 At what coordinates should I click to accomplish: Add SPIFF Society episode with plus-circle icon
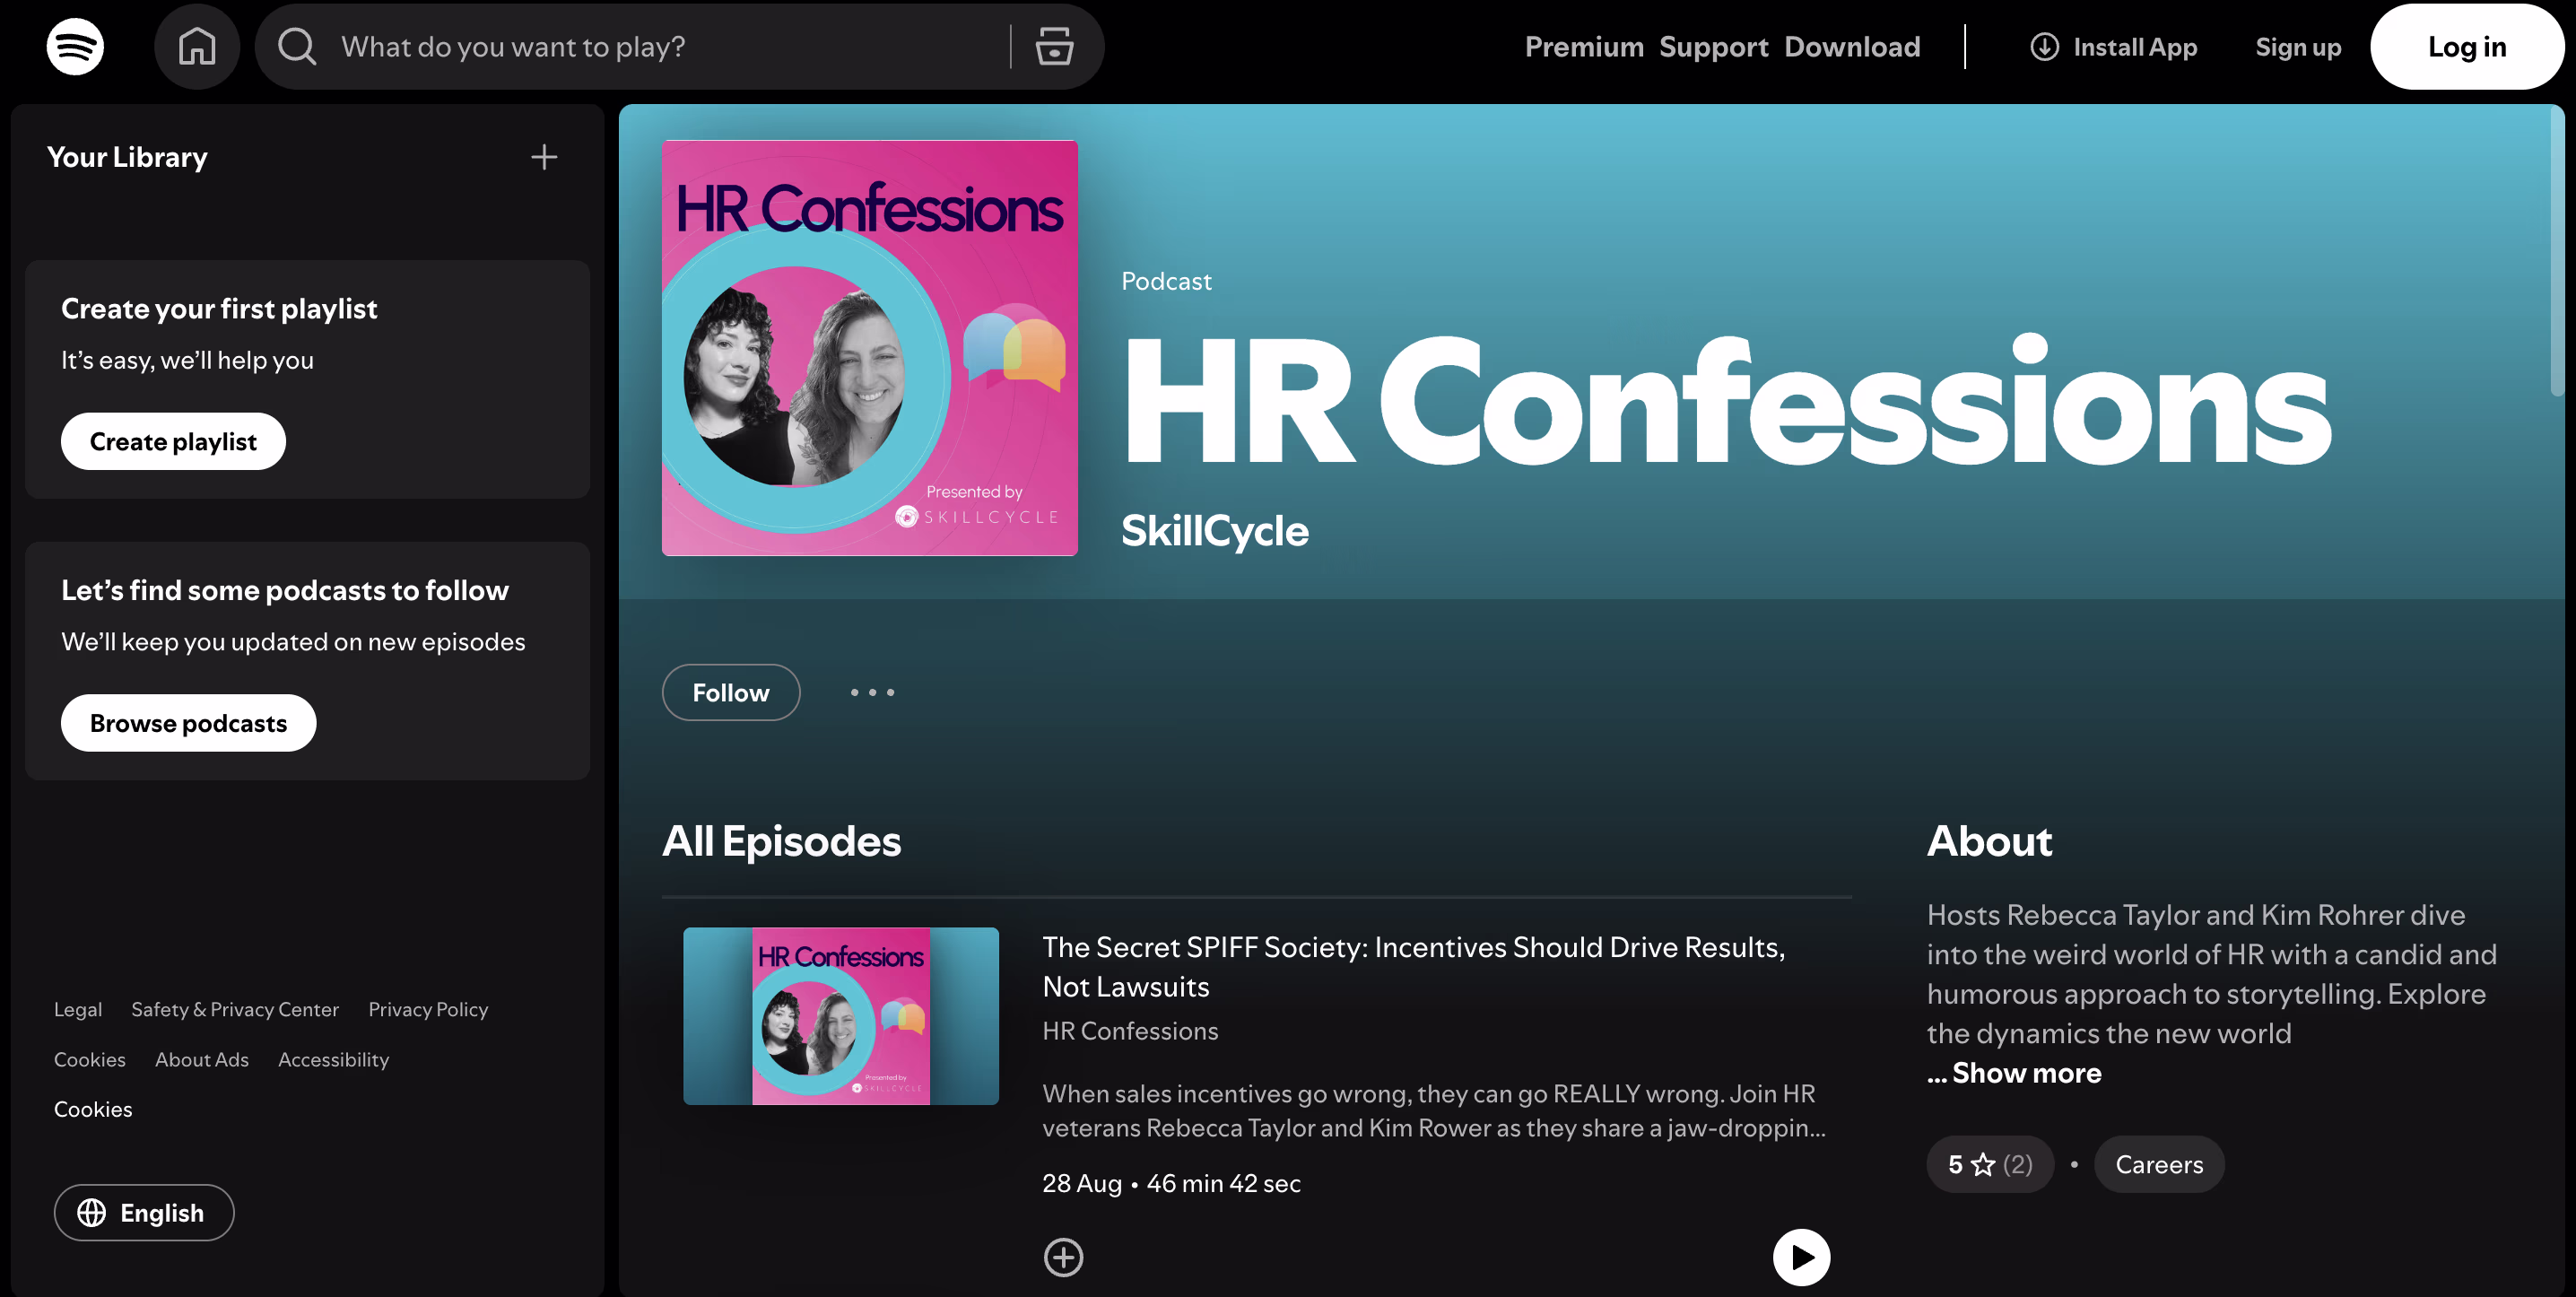[x=1063, y=1257]
